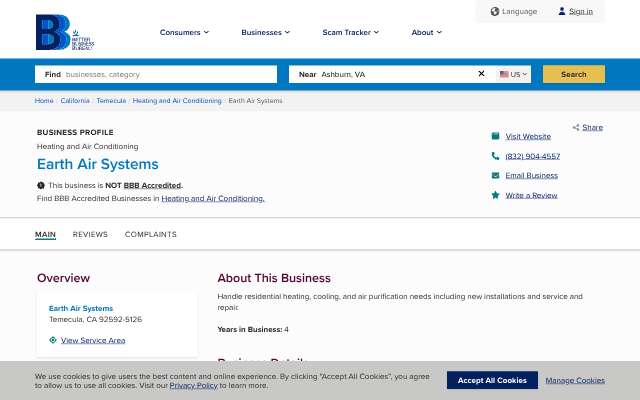Click the Earth Air Systems heading

(x=98, y=164)
